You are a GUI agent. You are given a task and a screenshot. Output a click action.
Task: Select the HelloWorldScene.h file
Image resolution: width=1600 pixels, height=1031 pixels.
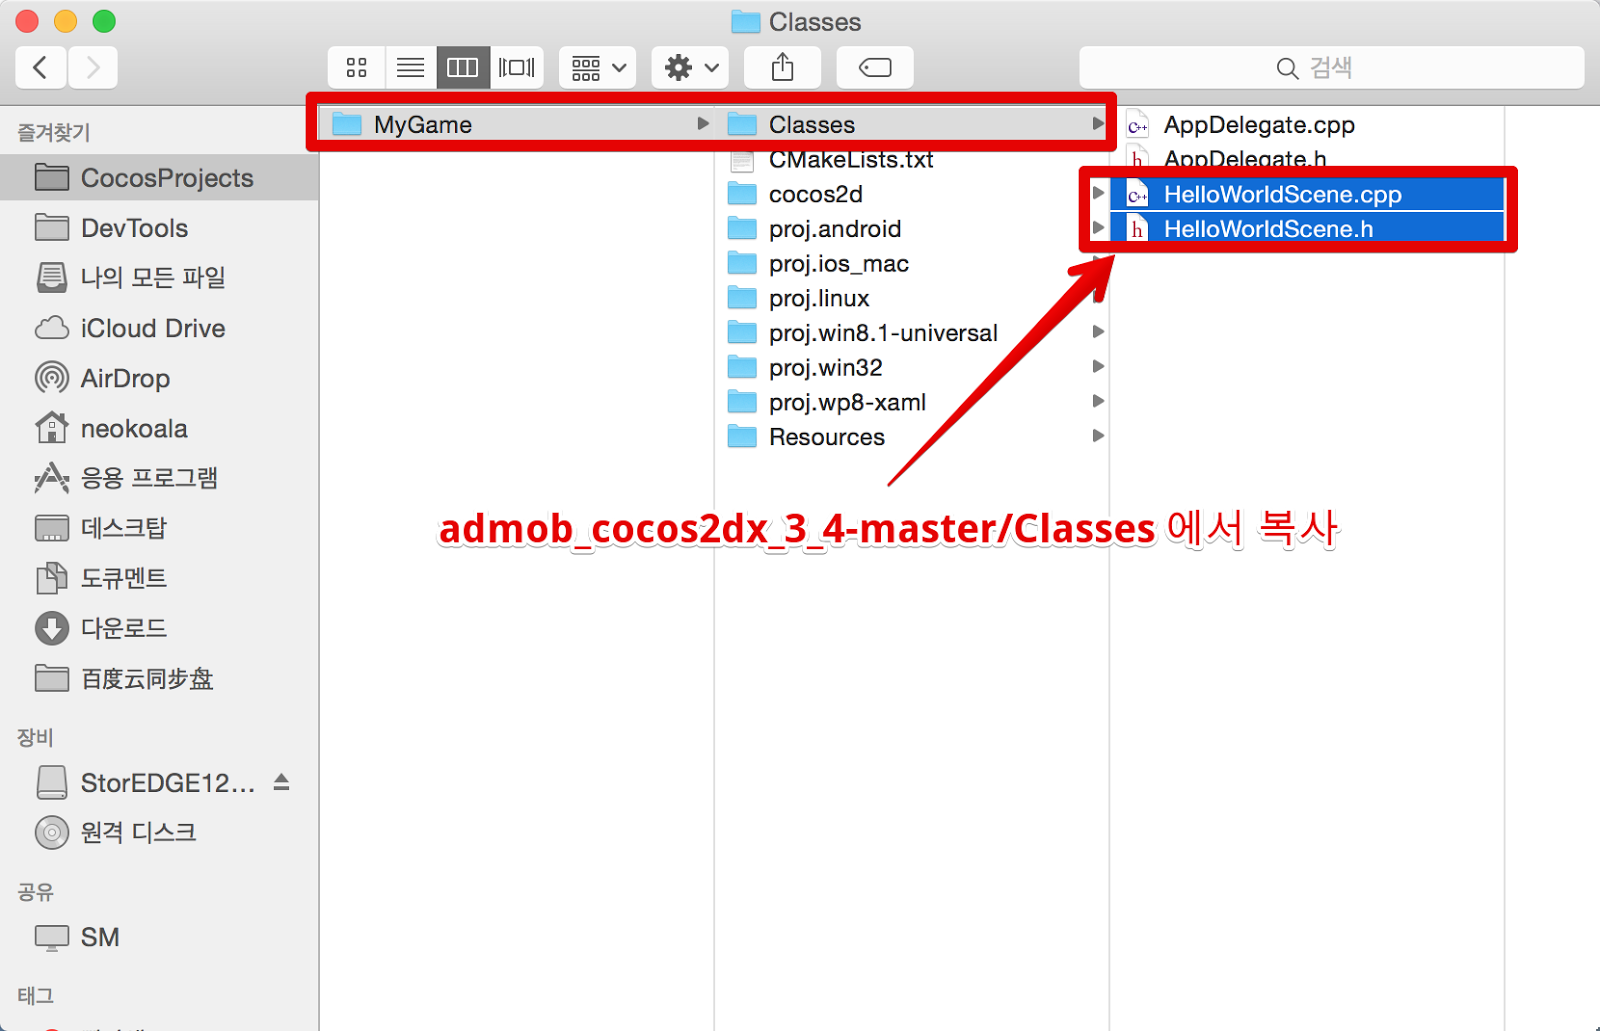click(1270, 229)
